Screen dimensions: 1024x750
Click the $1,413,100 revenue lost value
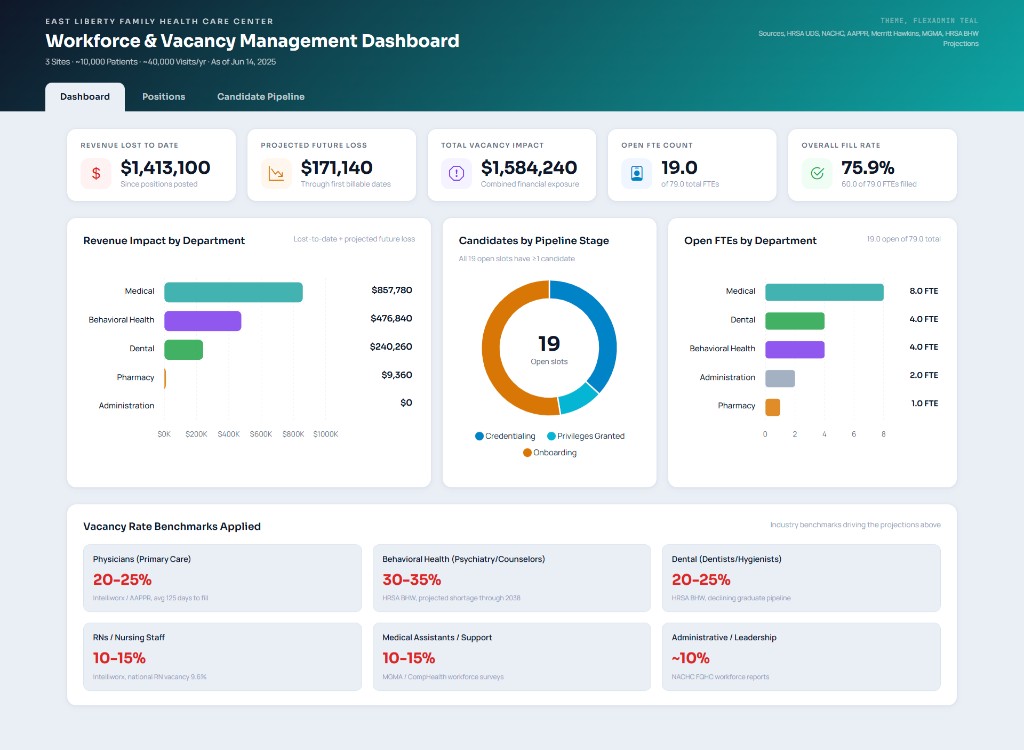[x=165, y=168]
